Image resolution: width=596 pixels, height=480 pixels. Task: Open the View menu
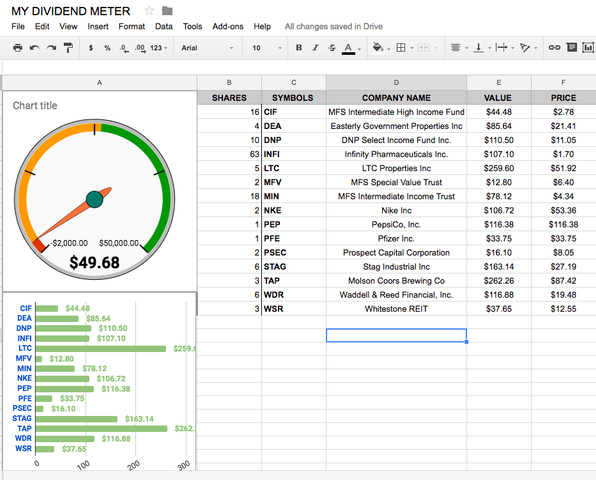(x=68, y=27)
